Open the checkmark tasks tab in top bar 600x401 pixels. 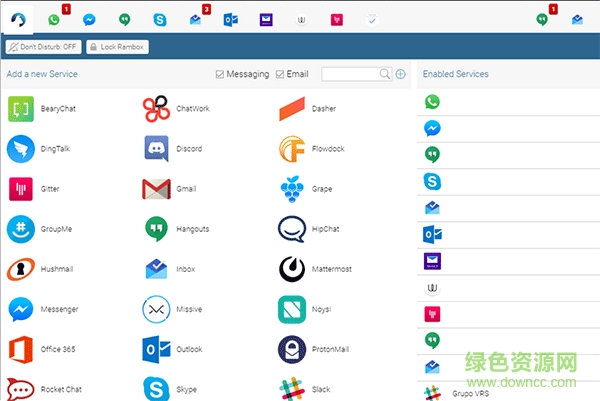[x=372, y=20]
